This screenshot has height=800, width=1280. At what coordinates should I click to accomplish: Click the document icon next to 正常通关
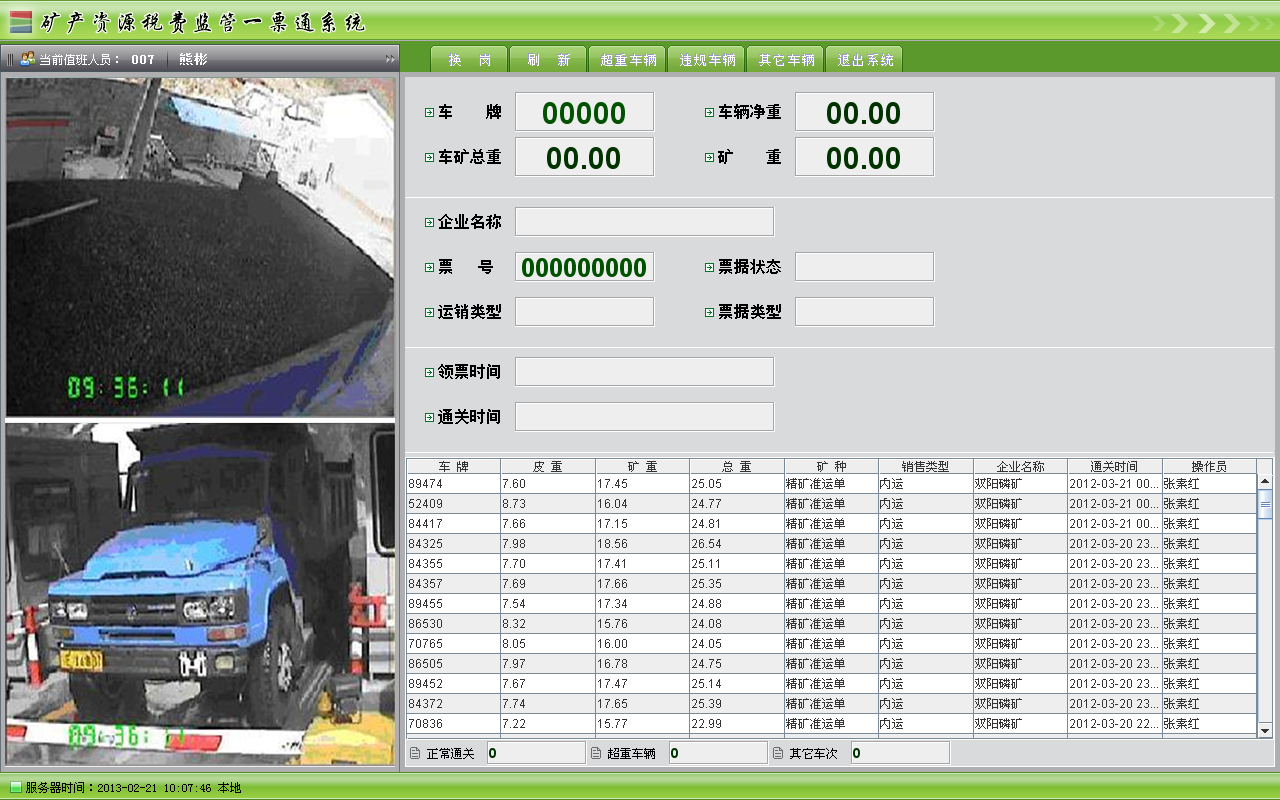tap(415, 754)
